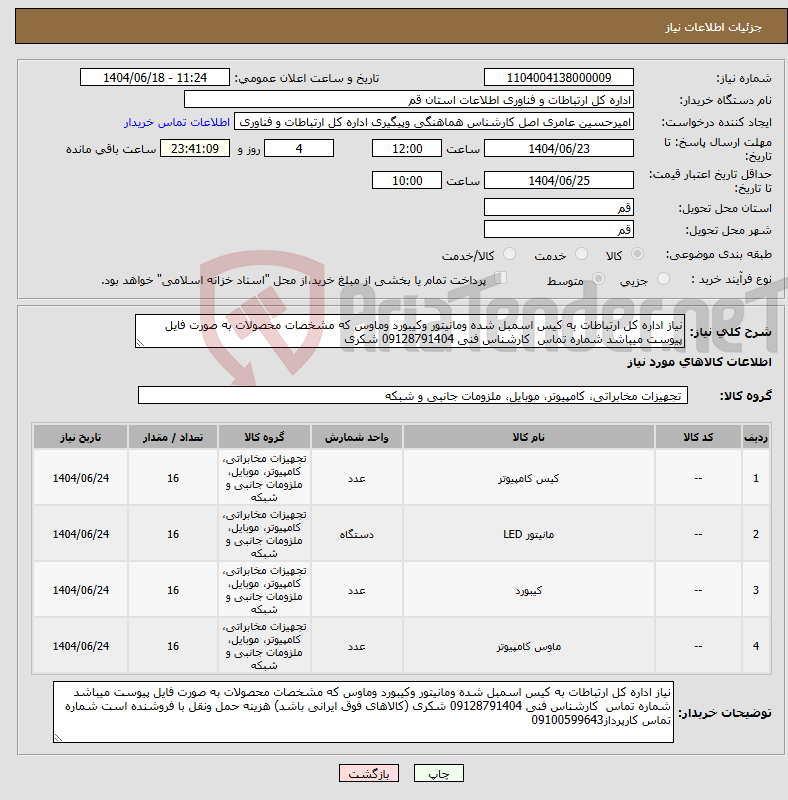This screenshot has height=800, width=788.
Task: Click the response deadline time 12:00
Action: [x=407, y=148]
